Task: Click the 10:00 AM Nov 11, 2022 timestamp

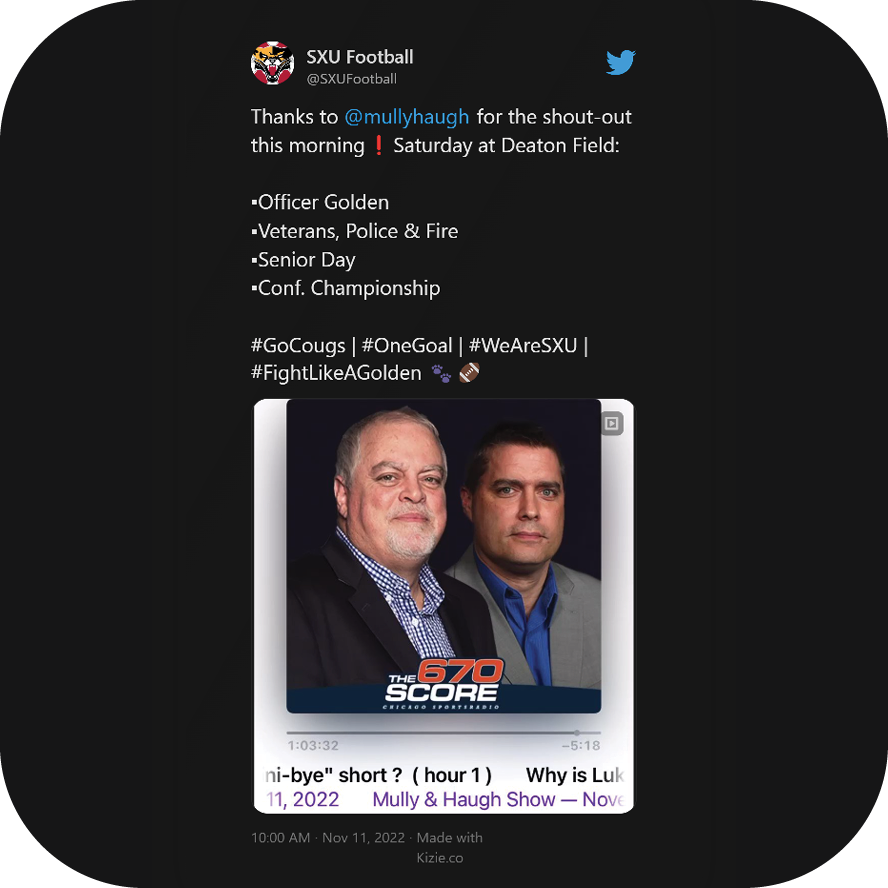Action: coord(328,838)
